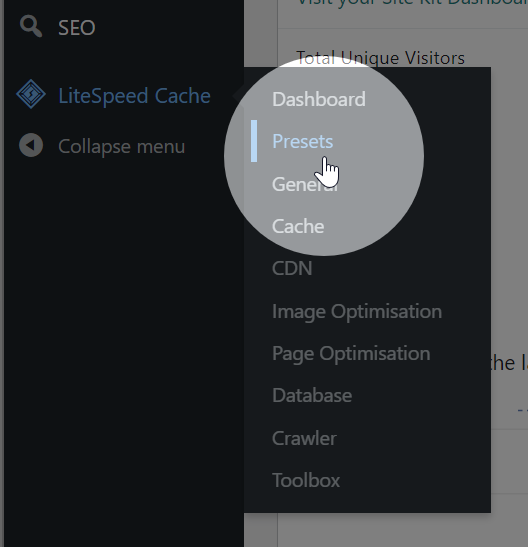This screenshot has height=547, width=528.
Task: Click the SEO magnifier icon
Action: 31,26
